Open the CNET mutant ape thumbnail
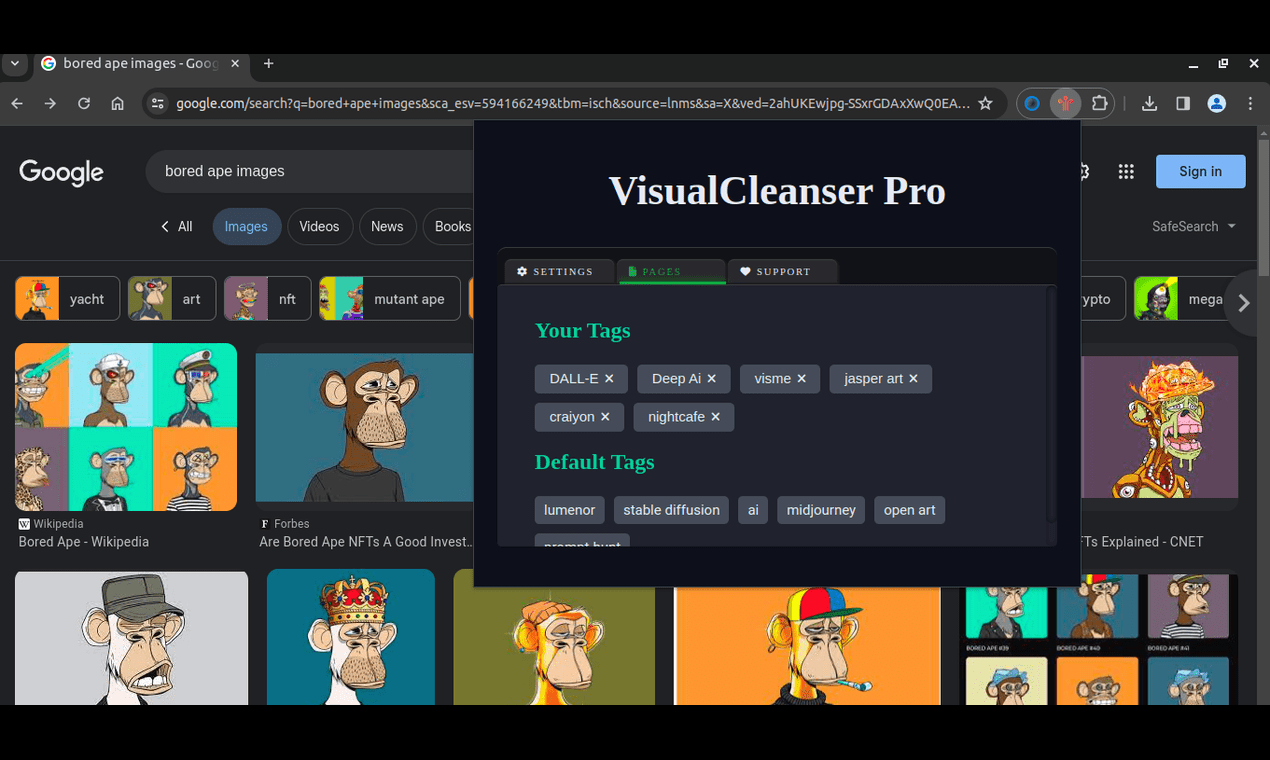Screen dimensions: 1270x760 coord(1160,427)
